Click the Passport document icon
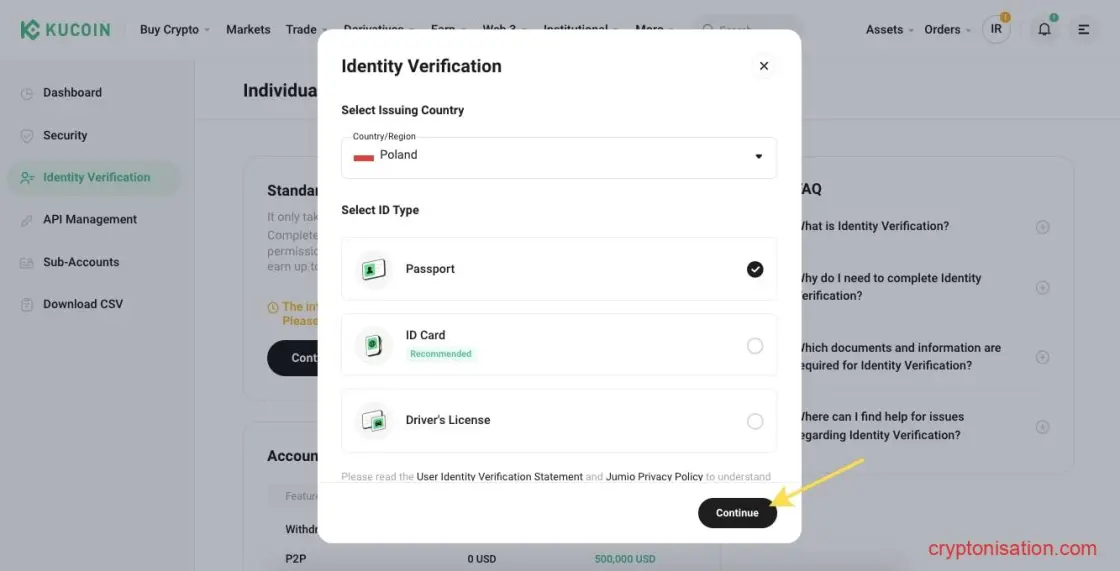 (x=374, y=269)
